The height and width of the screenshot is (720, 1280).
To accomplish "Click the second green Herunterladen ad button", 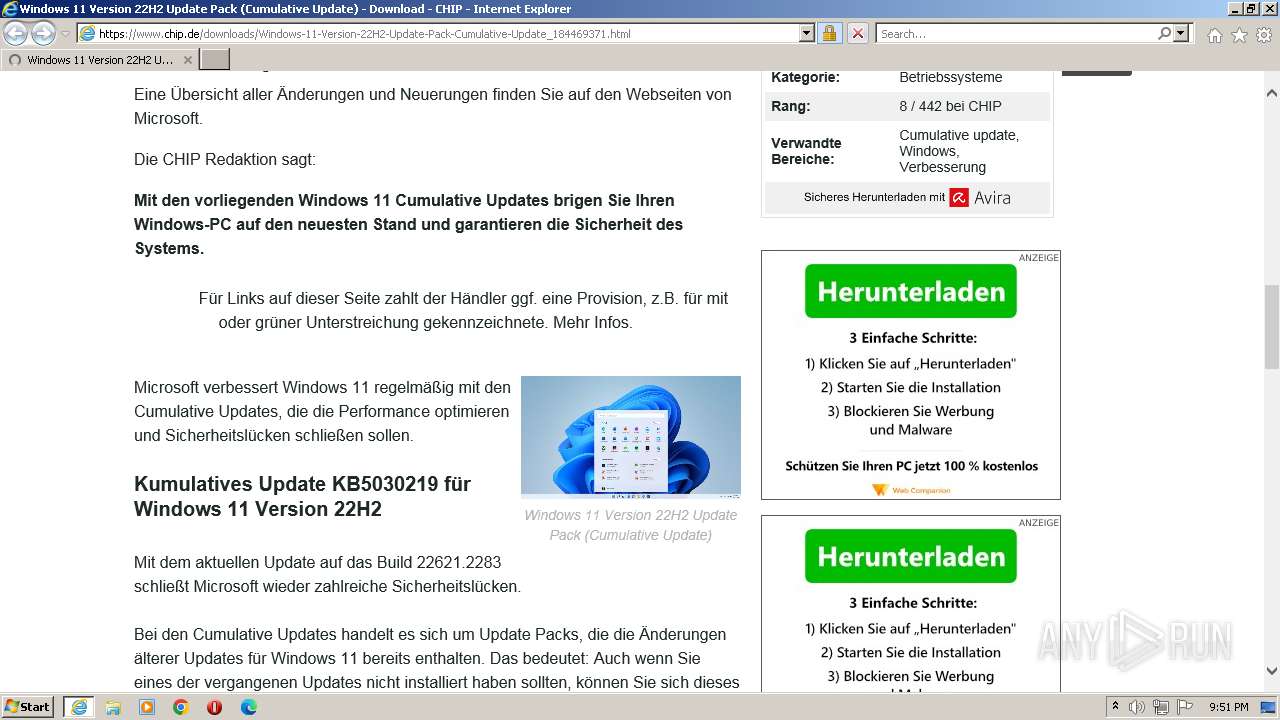I will coord(911,556).
